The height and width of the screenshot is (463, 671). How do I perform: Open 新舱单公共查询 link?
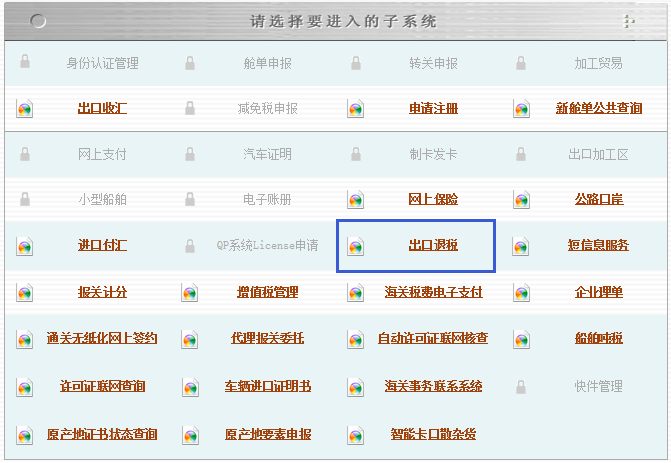click(599, 108)
